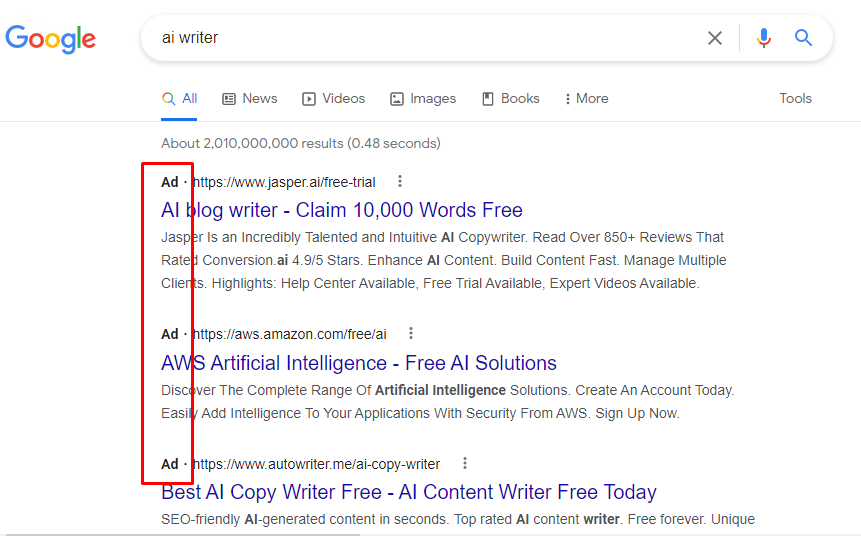Submit search with magnifying glass icon

pos(803,38)
